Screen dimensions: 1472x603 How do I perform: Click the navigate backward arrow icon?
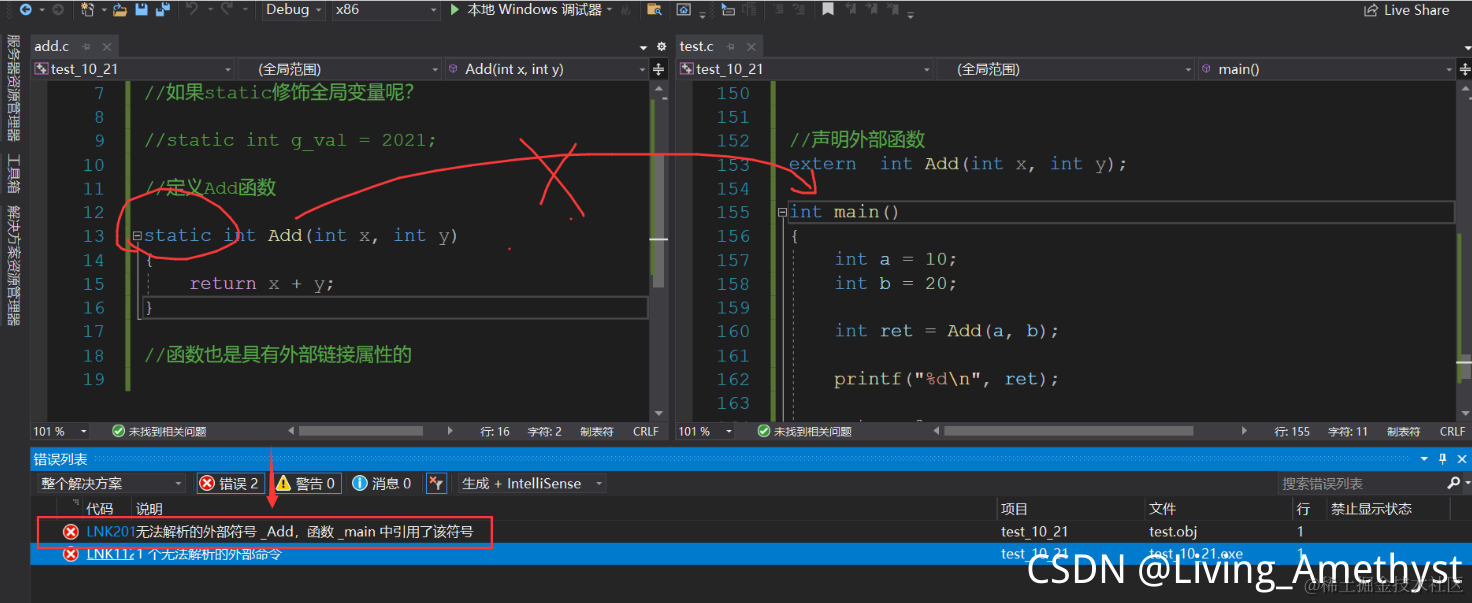pyautogui.click(x=24, y=9)
